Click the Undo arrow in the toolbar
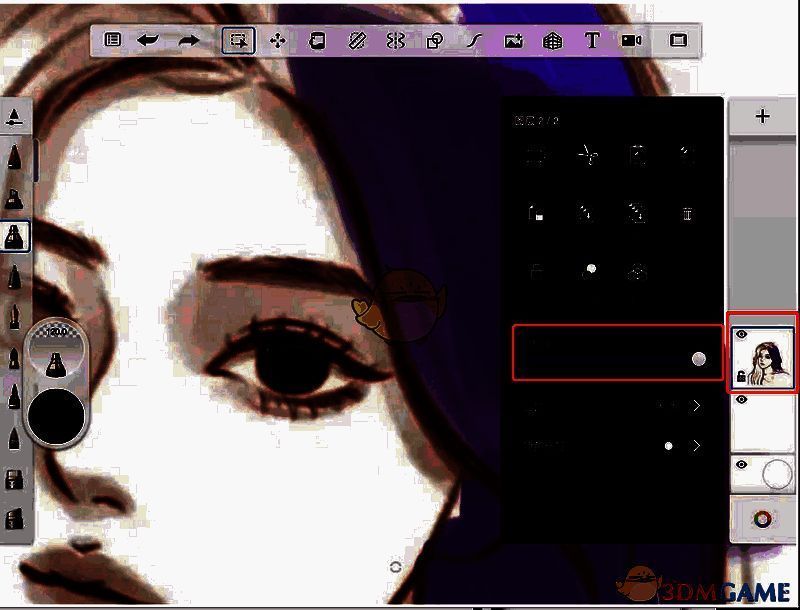 tap(147, 40)
